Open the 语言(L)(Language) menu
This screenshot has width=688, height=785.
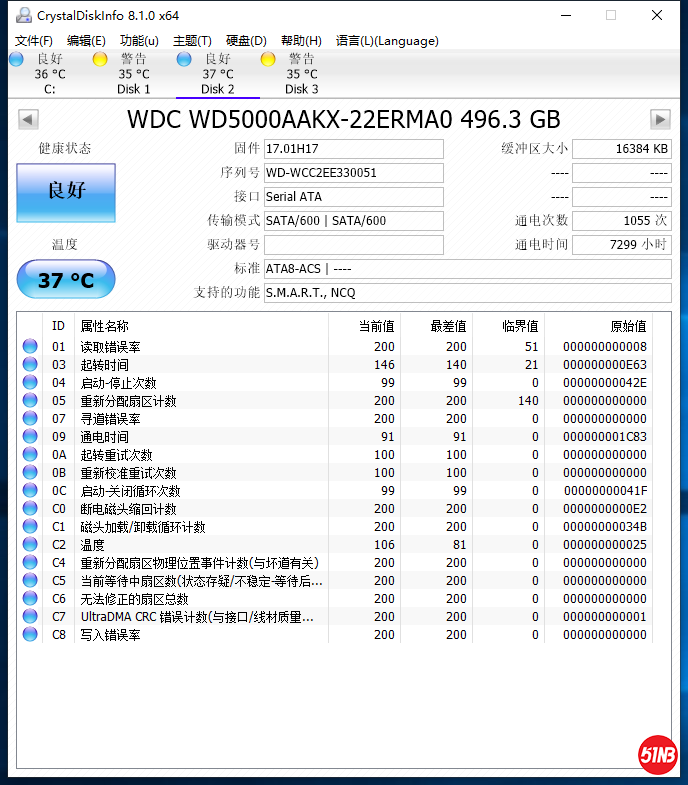coord(386,41)
